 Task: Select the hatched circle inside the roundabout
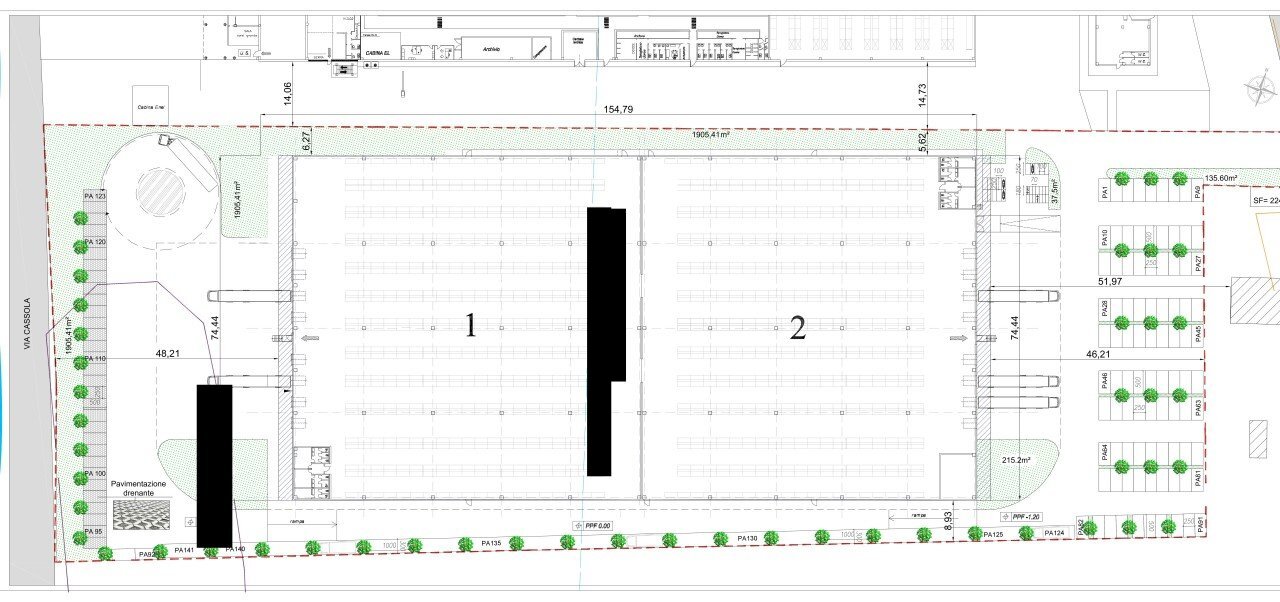click(160, 187)
